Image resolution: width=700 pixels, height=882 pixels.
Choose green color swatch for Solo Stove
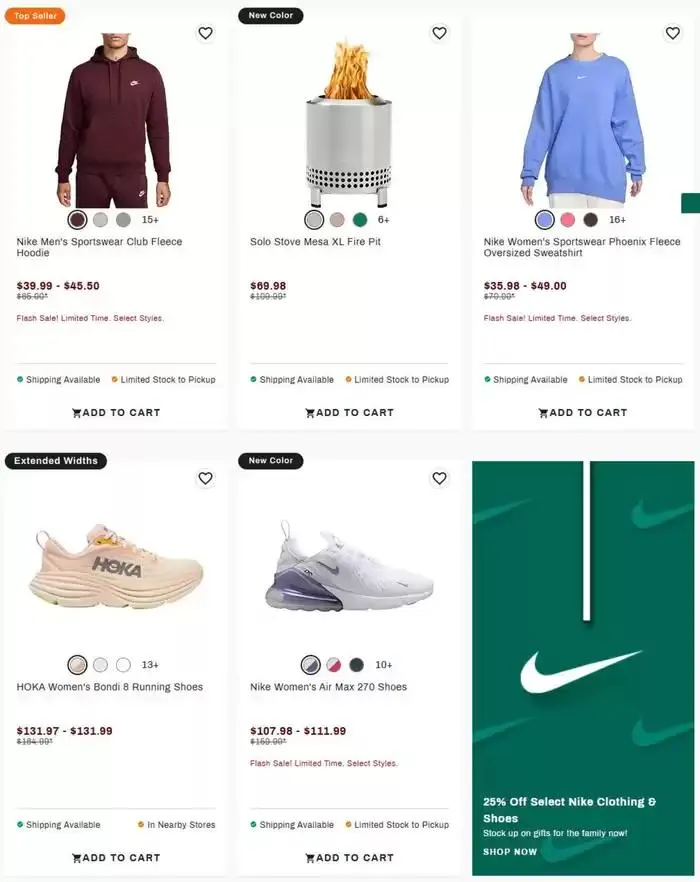click(360, 220)
